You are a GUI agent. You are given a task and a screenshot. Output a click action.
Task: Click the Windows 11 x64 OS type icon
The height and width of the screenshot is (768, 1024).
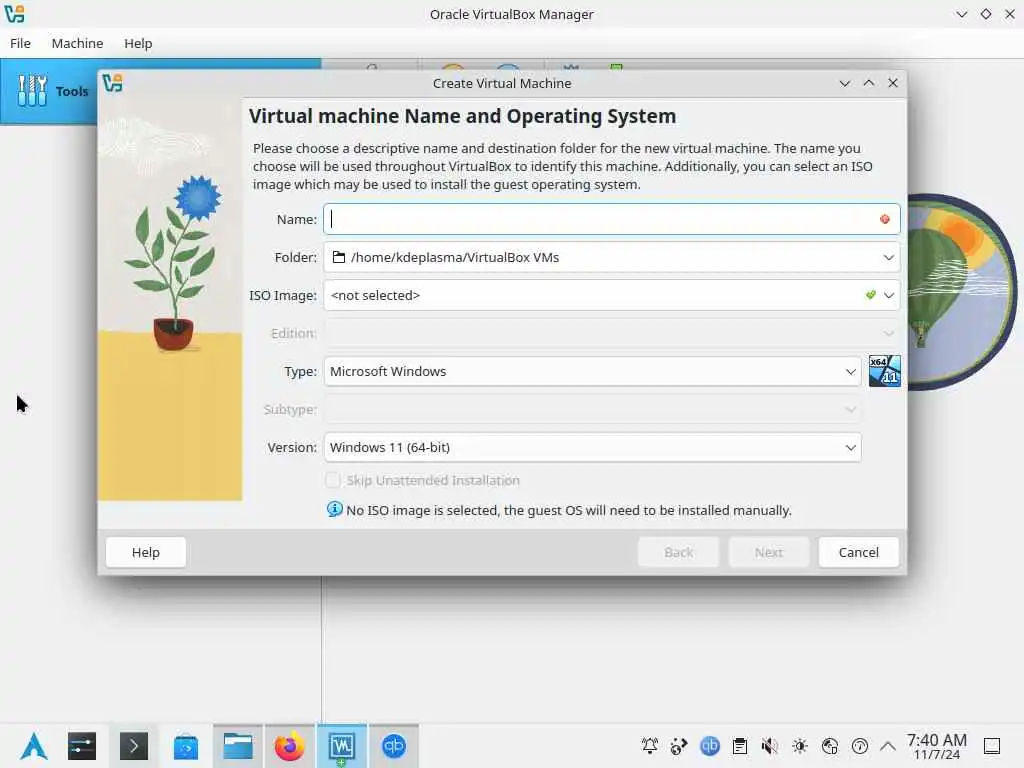[884, 371]
